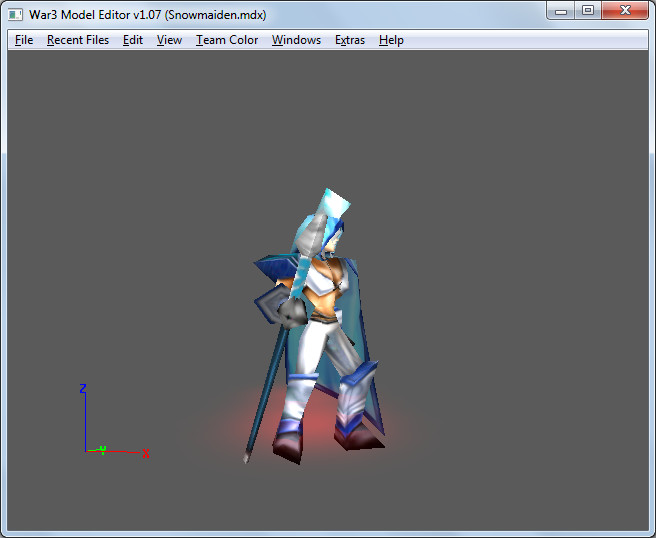Open the Windows menu
Viewport: 656px width, 538px height.
pos(296,40)
